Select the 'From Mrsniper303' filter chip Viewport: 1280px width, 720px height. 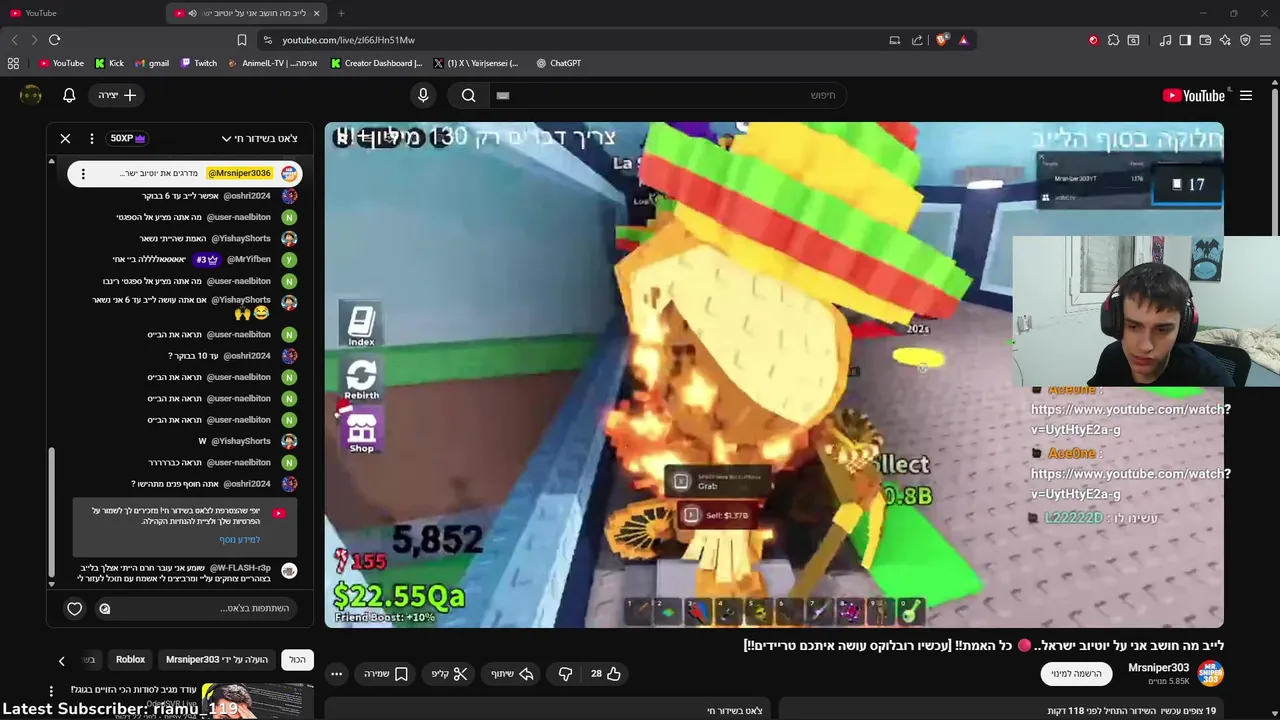pyautogui.click(x=217, y=660)
